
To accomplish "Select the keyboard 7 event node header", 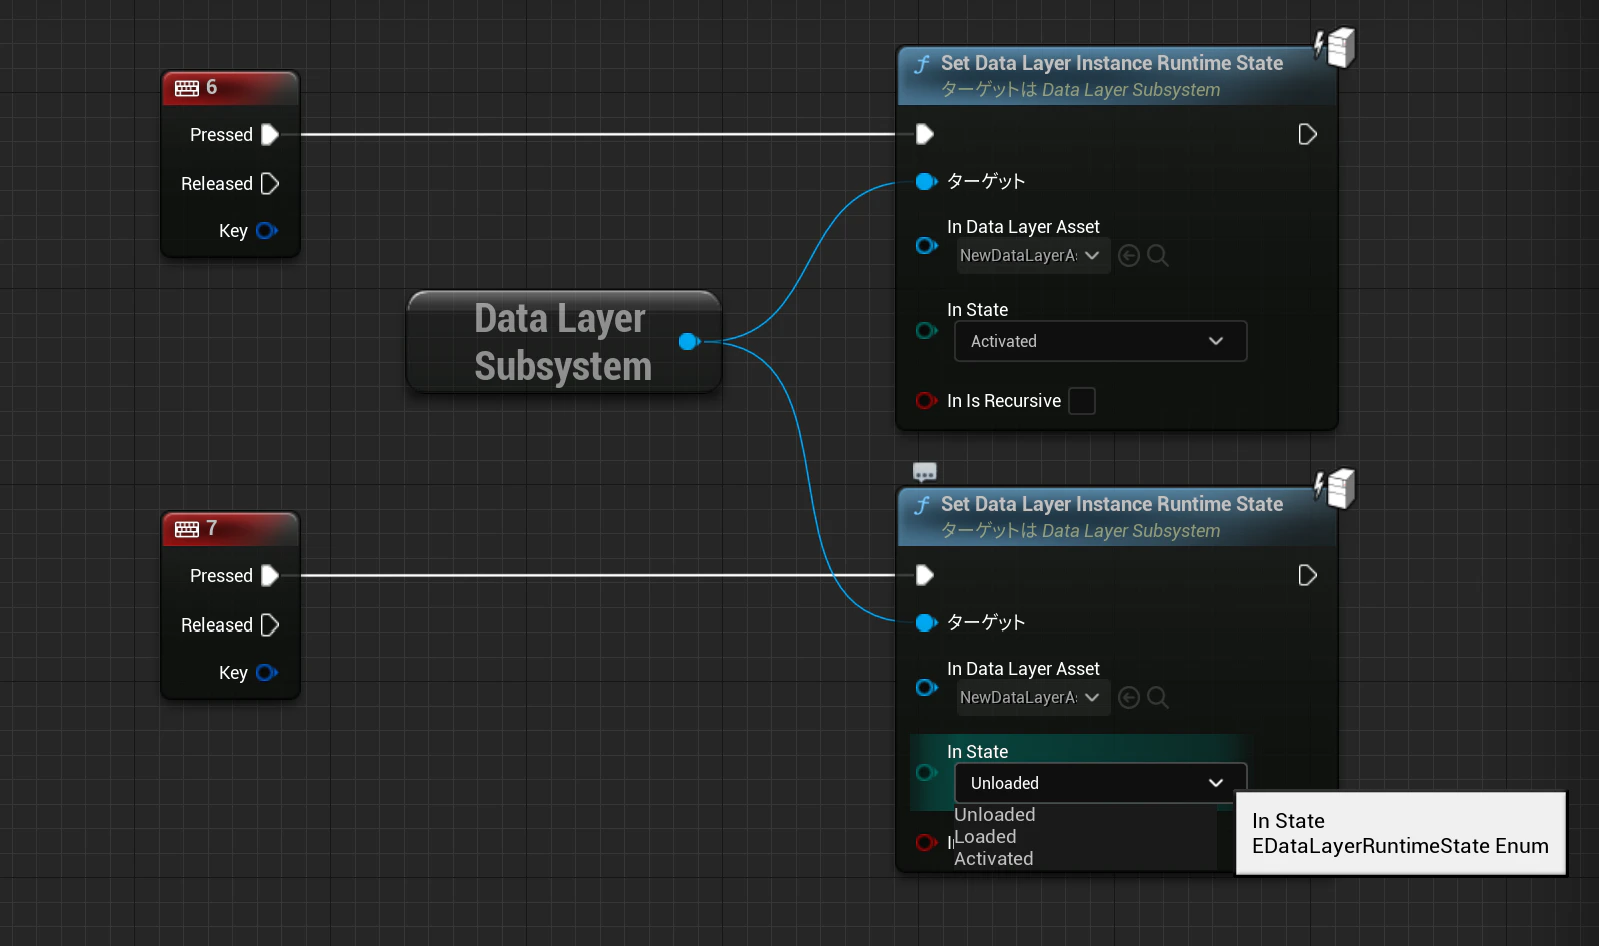I will [x=230, y=529].
